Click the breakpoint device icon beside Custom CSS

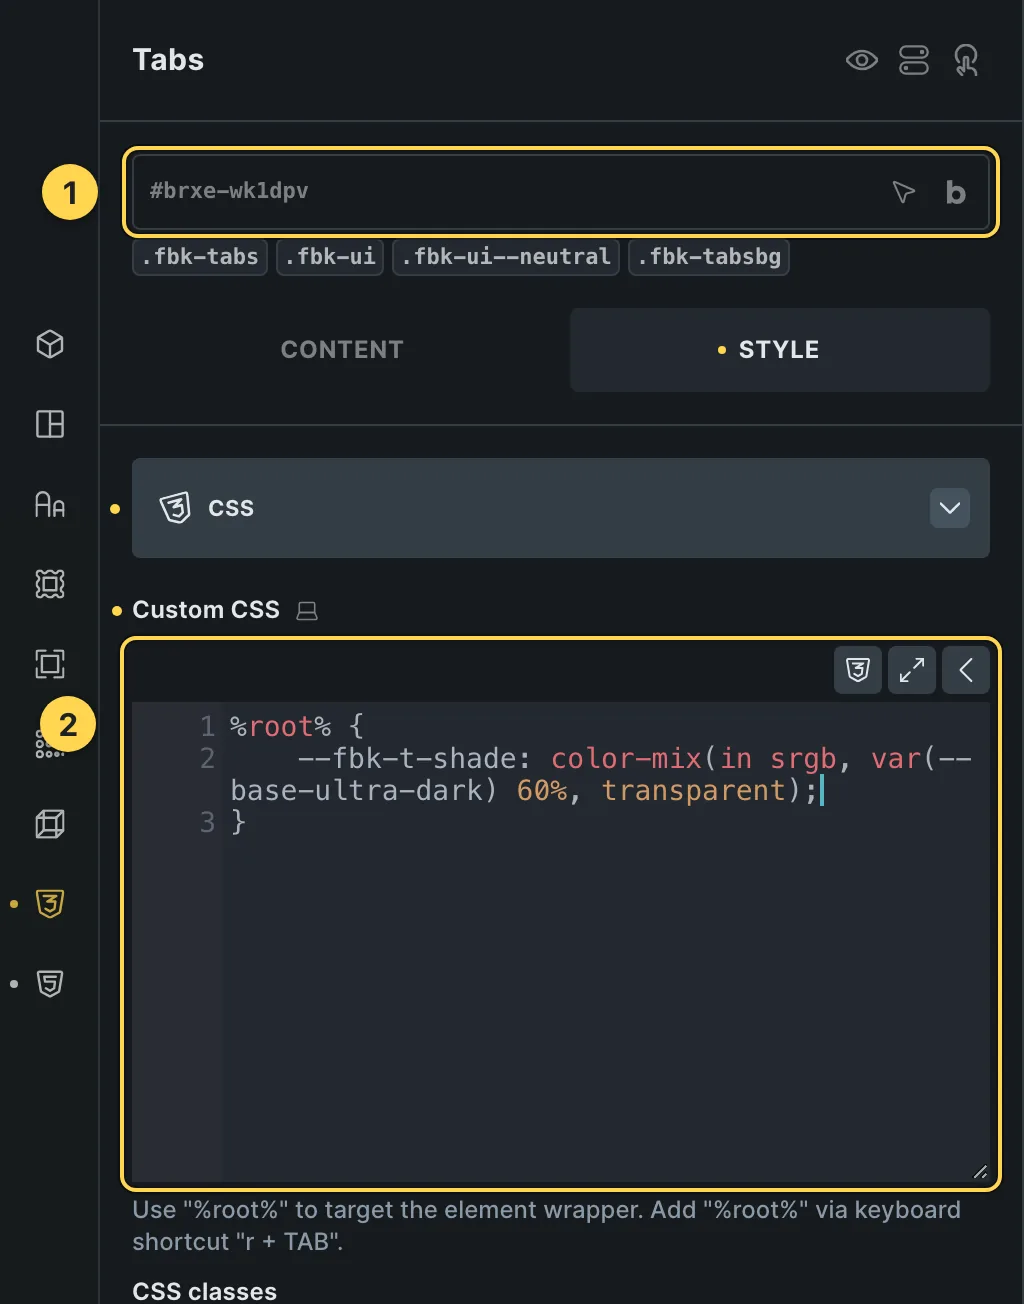[x=307, y=610]
